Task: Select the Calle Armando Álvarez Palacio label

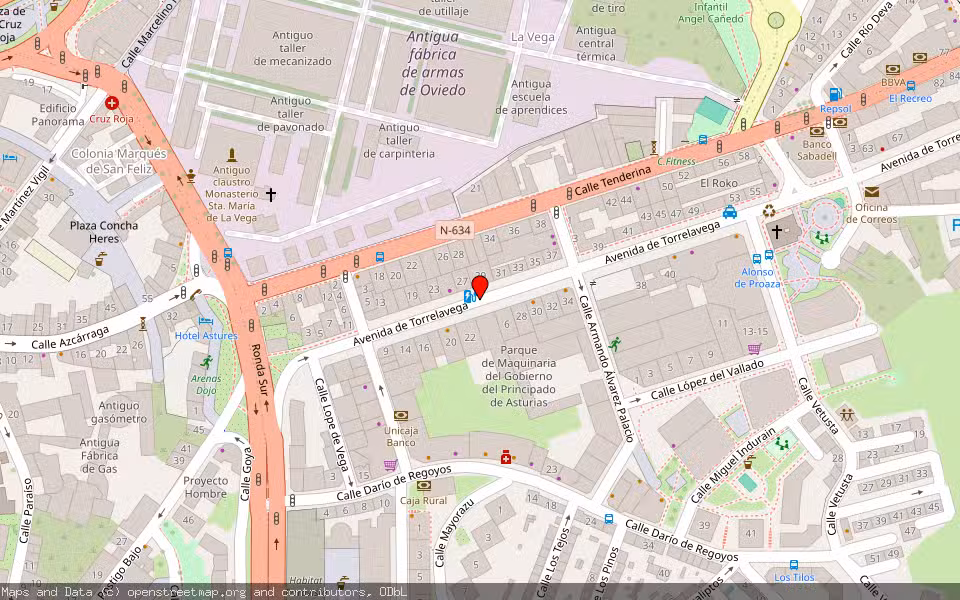Action: point(607,369)
